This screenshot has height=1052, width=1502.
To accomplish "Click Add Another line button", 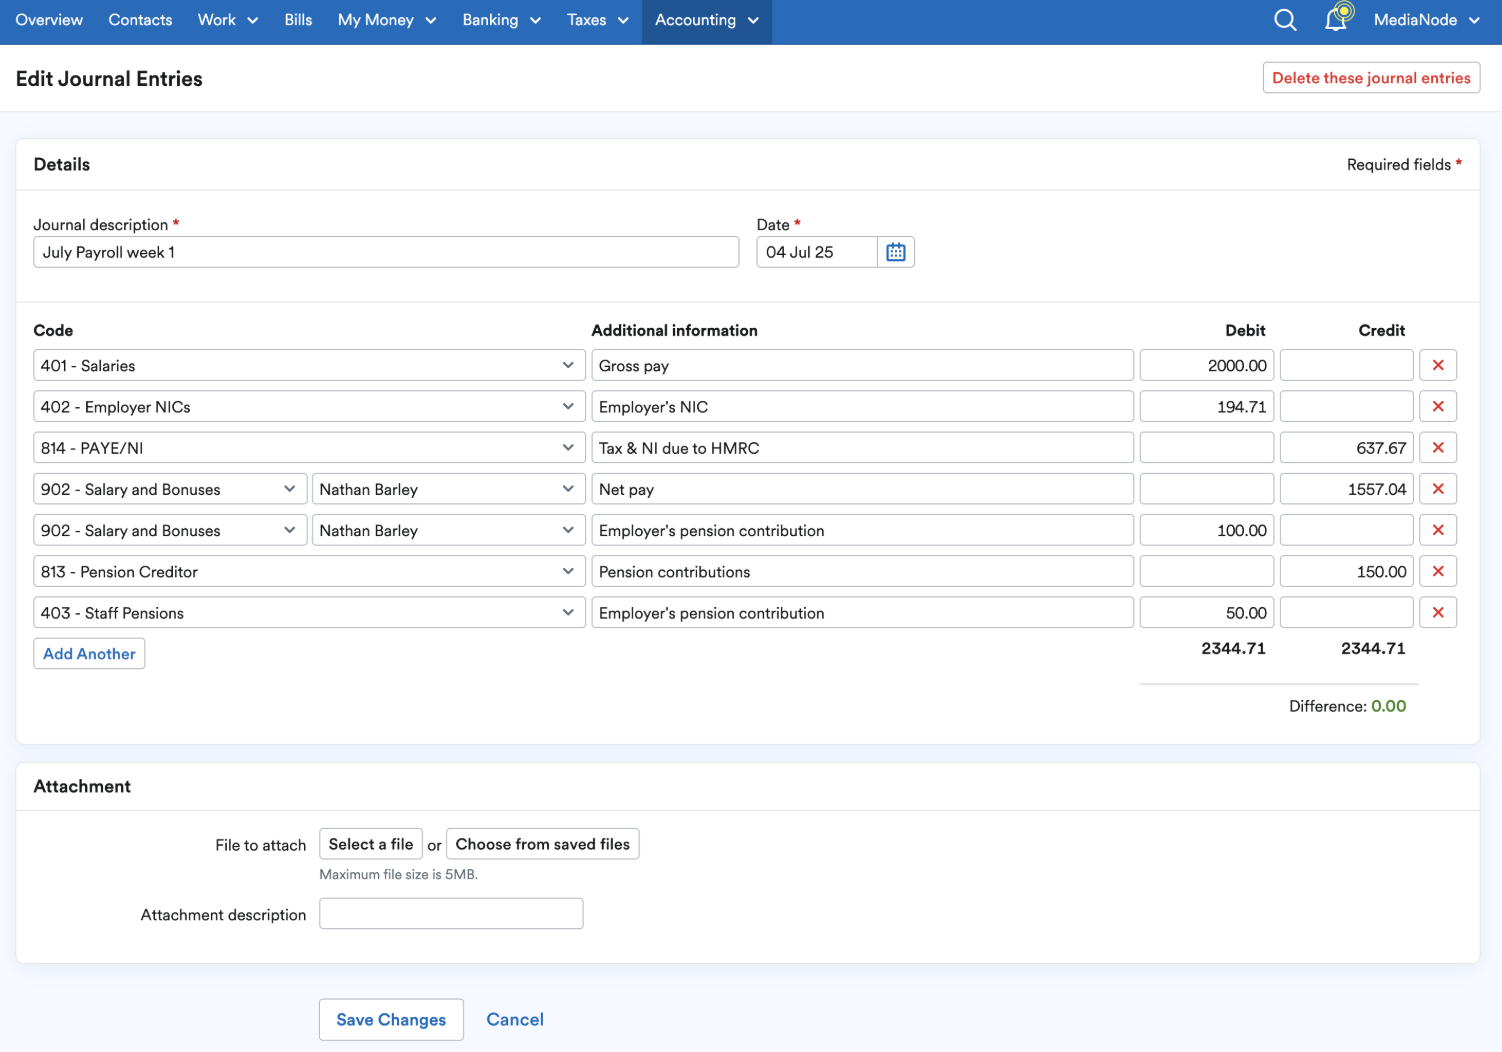I will [89, 653].
